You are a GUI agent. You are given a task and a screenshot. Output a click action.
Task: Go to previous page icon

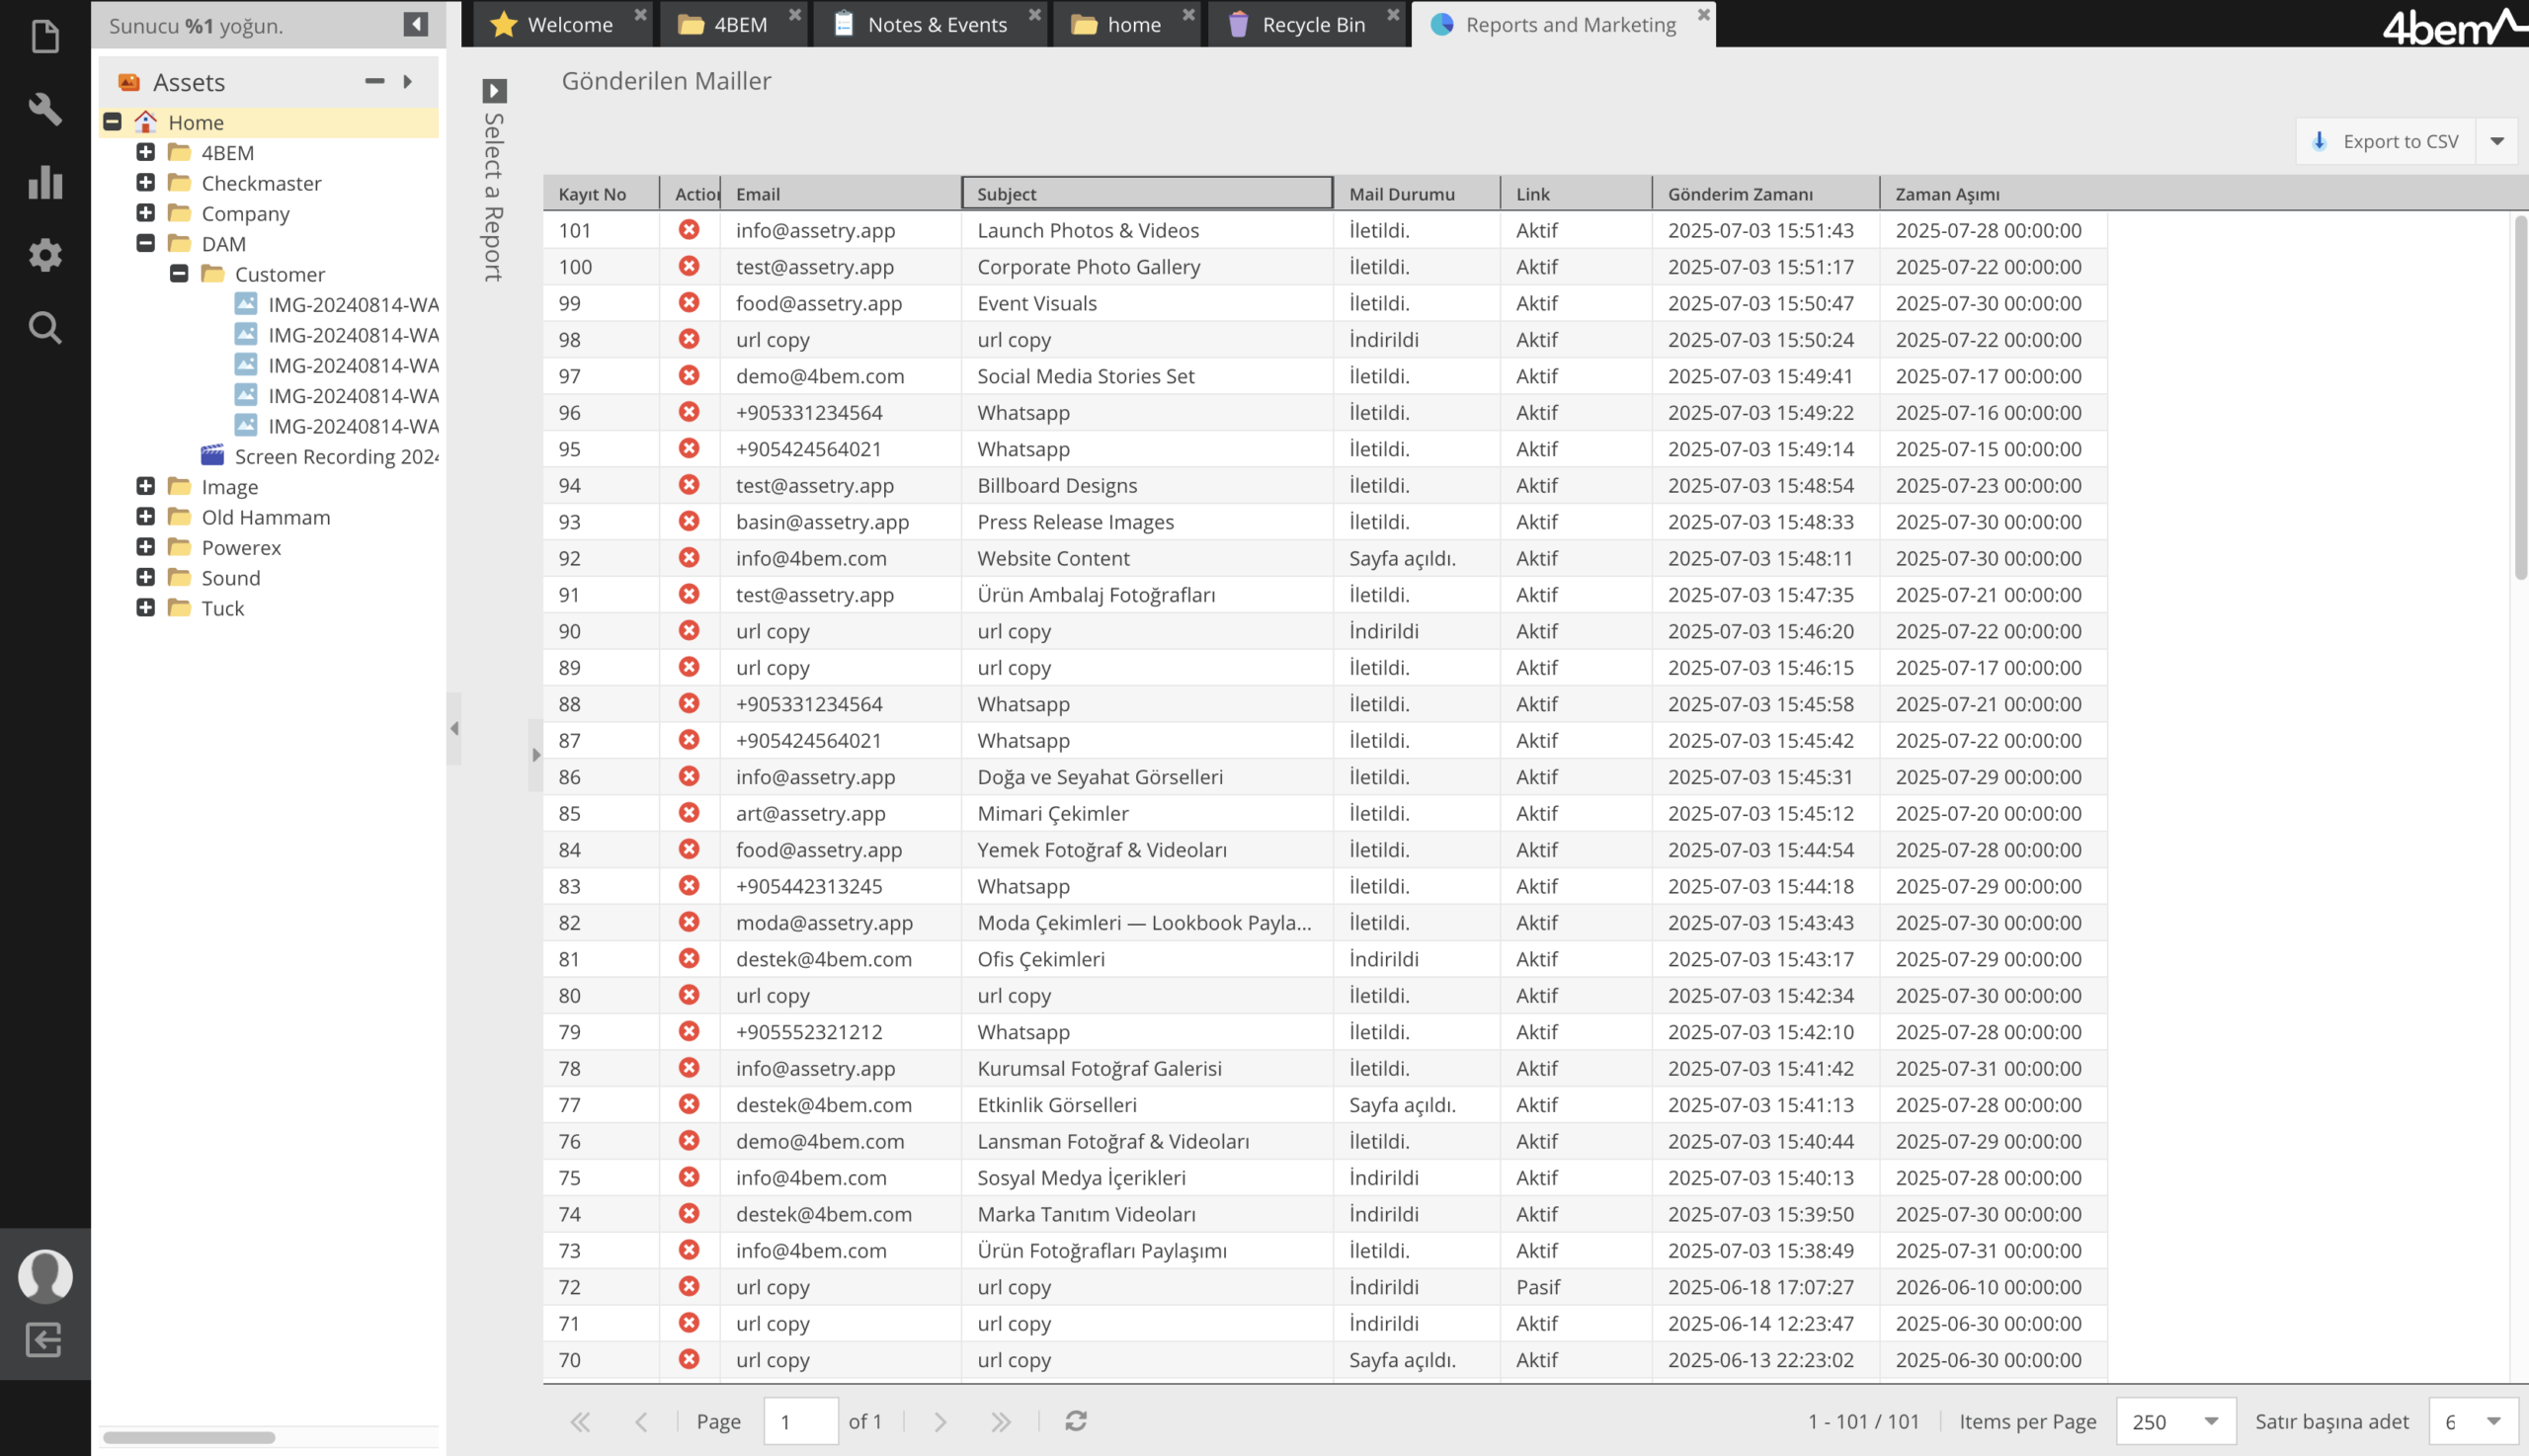tap(642, 1421)
